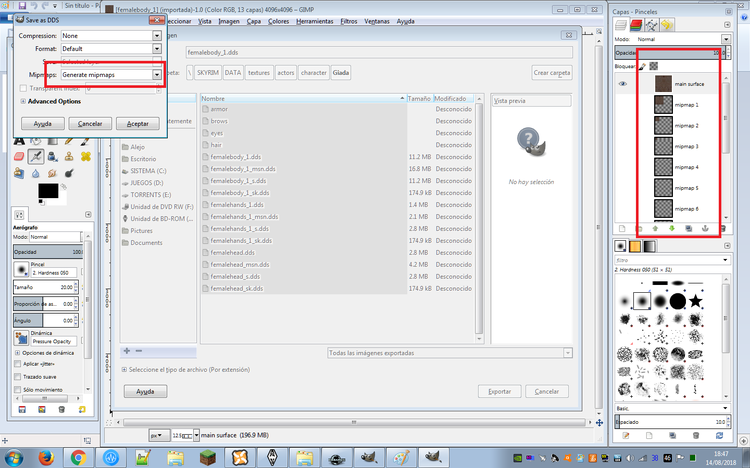Open the Filtros menu
This screenshot has height=468, width=750.
tap(349, 22)
